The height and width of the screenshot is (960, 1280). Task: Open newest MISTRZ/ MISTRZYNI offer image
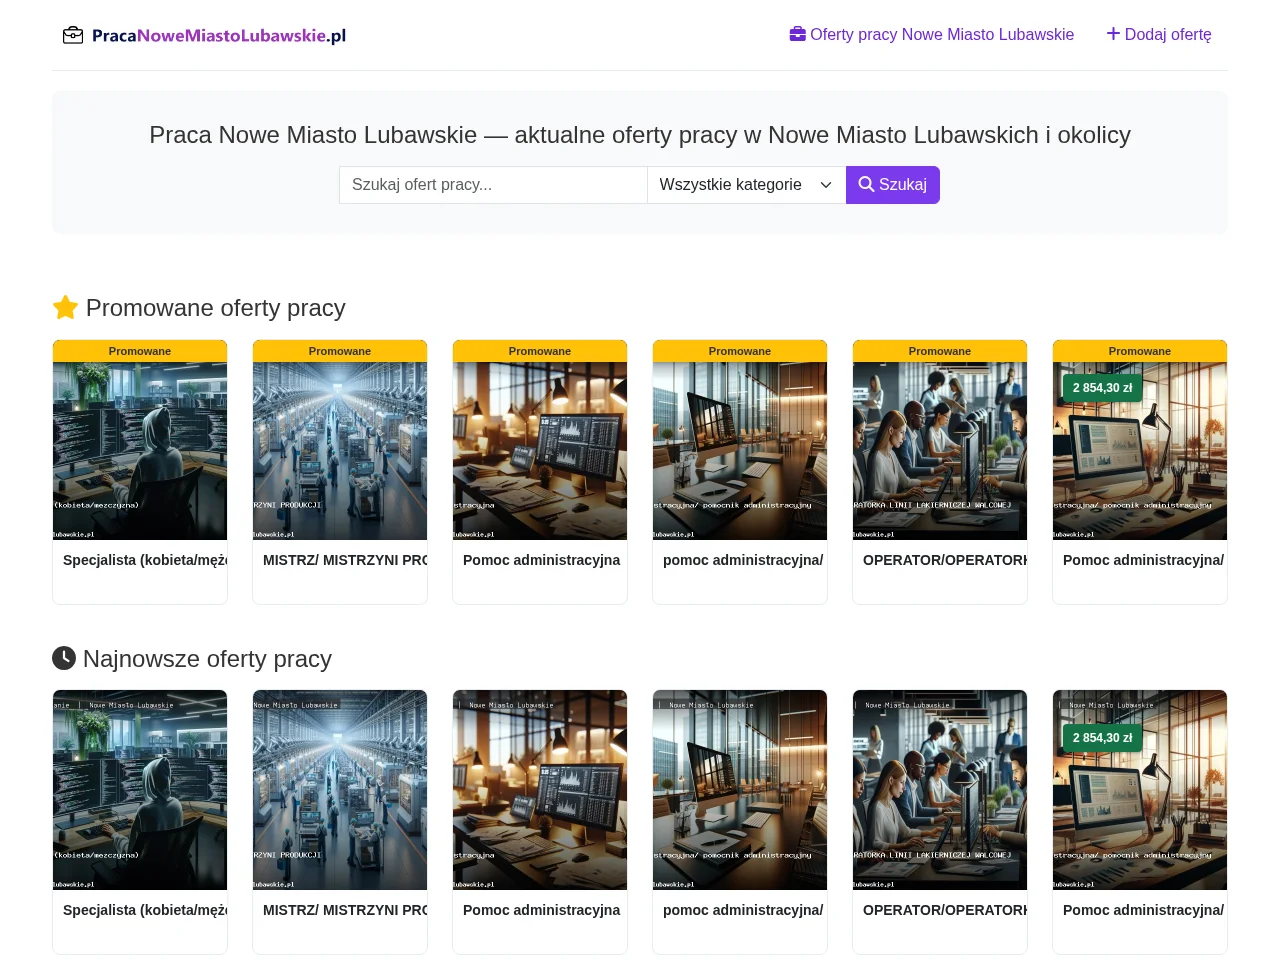pos(340,790)
